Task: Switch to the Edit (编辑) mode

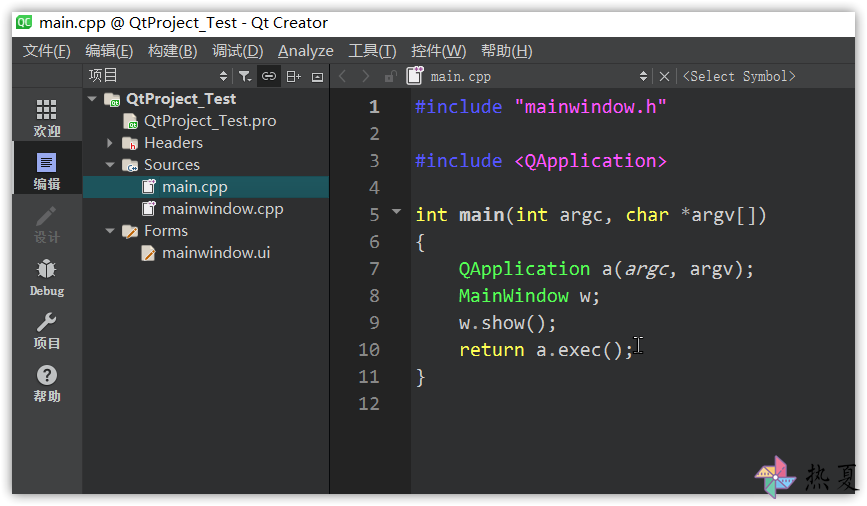Action: coord(46,170)
